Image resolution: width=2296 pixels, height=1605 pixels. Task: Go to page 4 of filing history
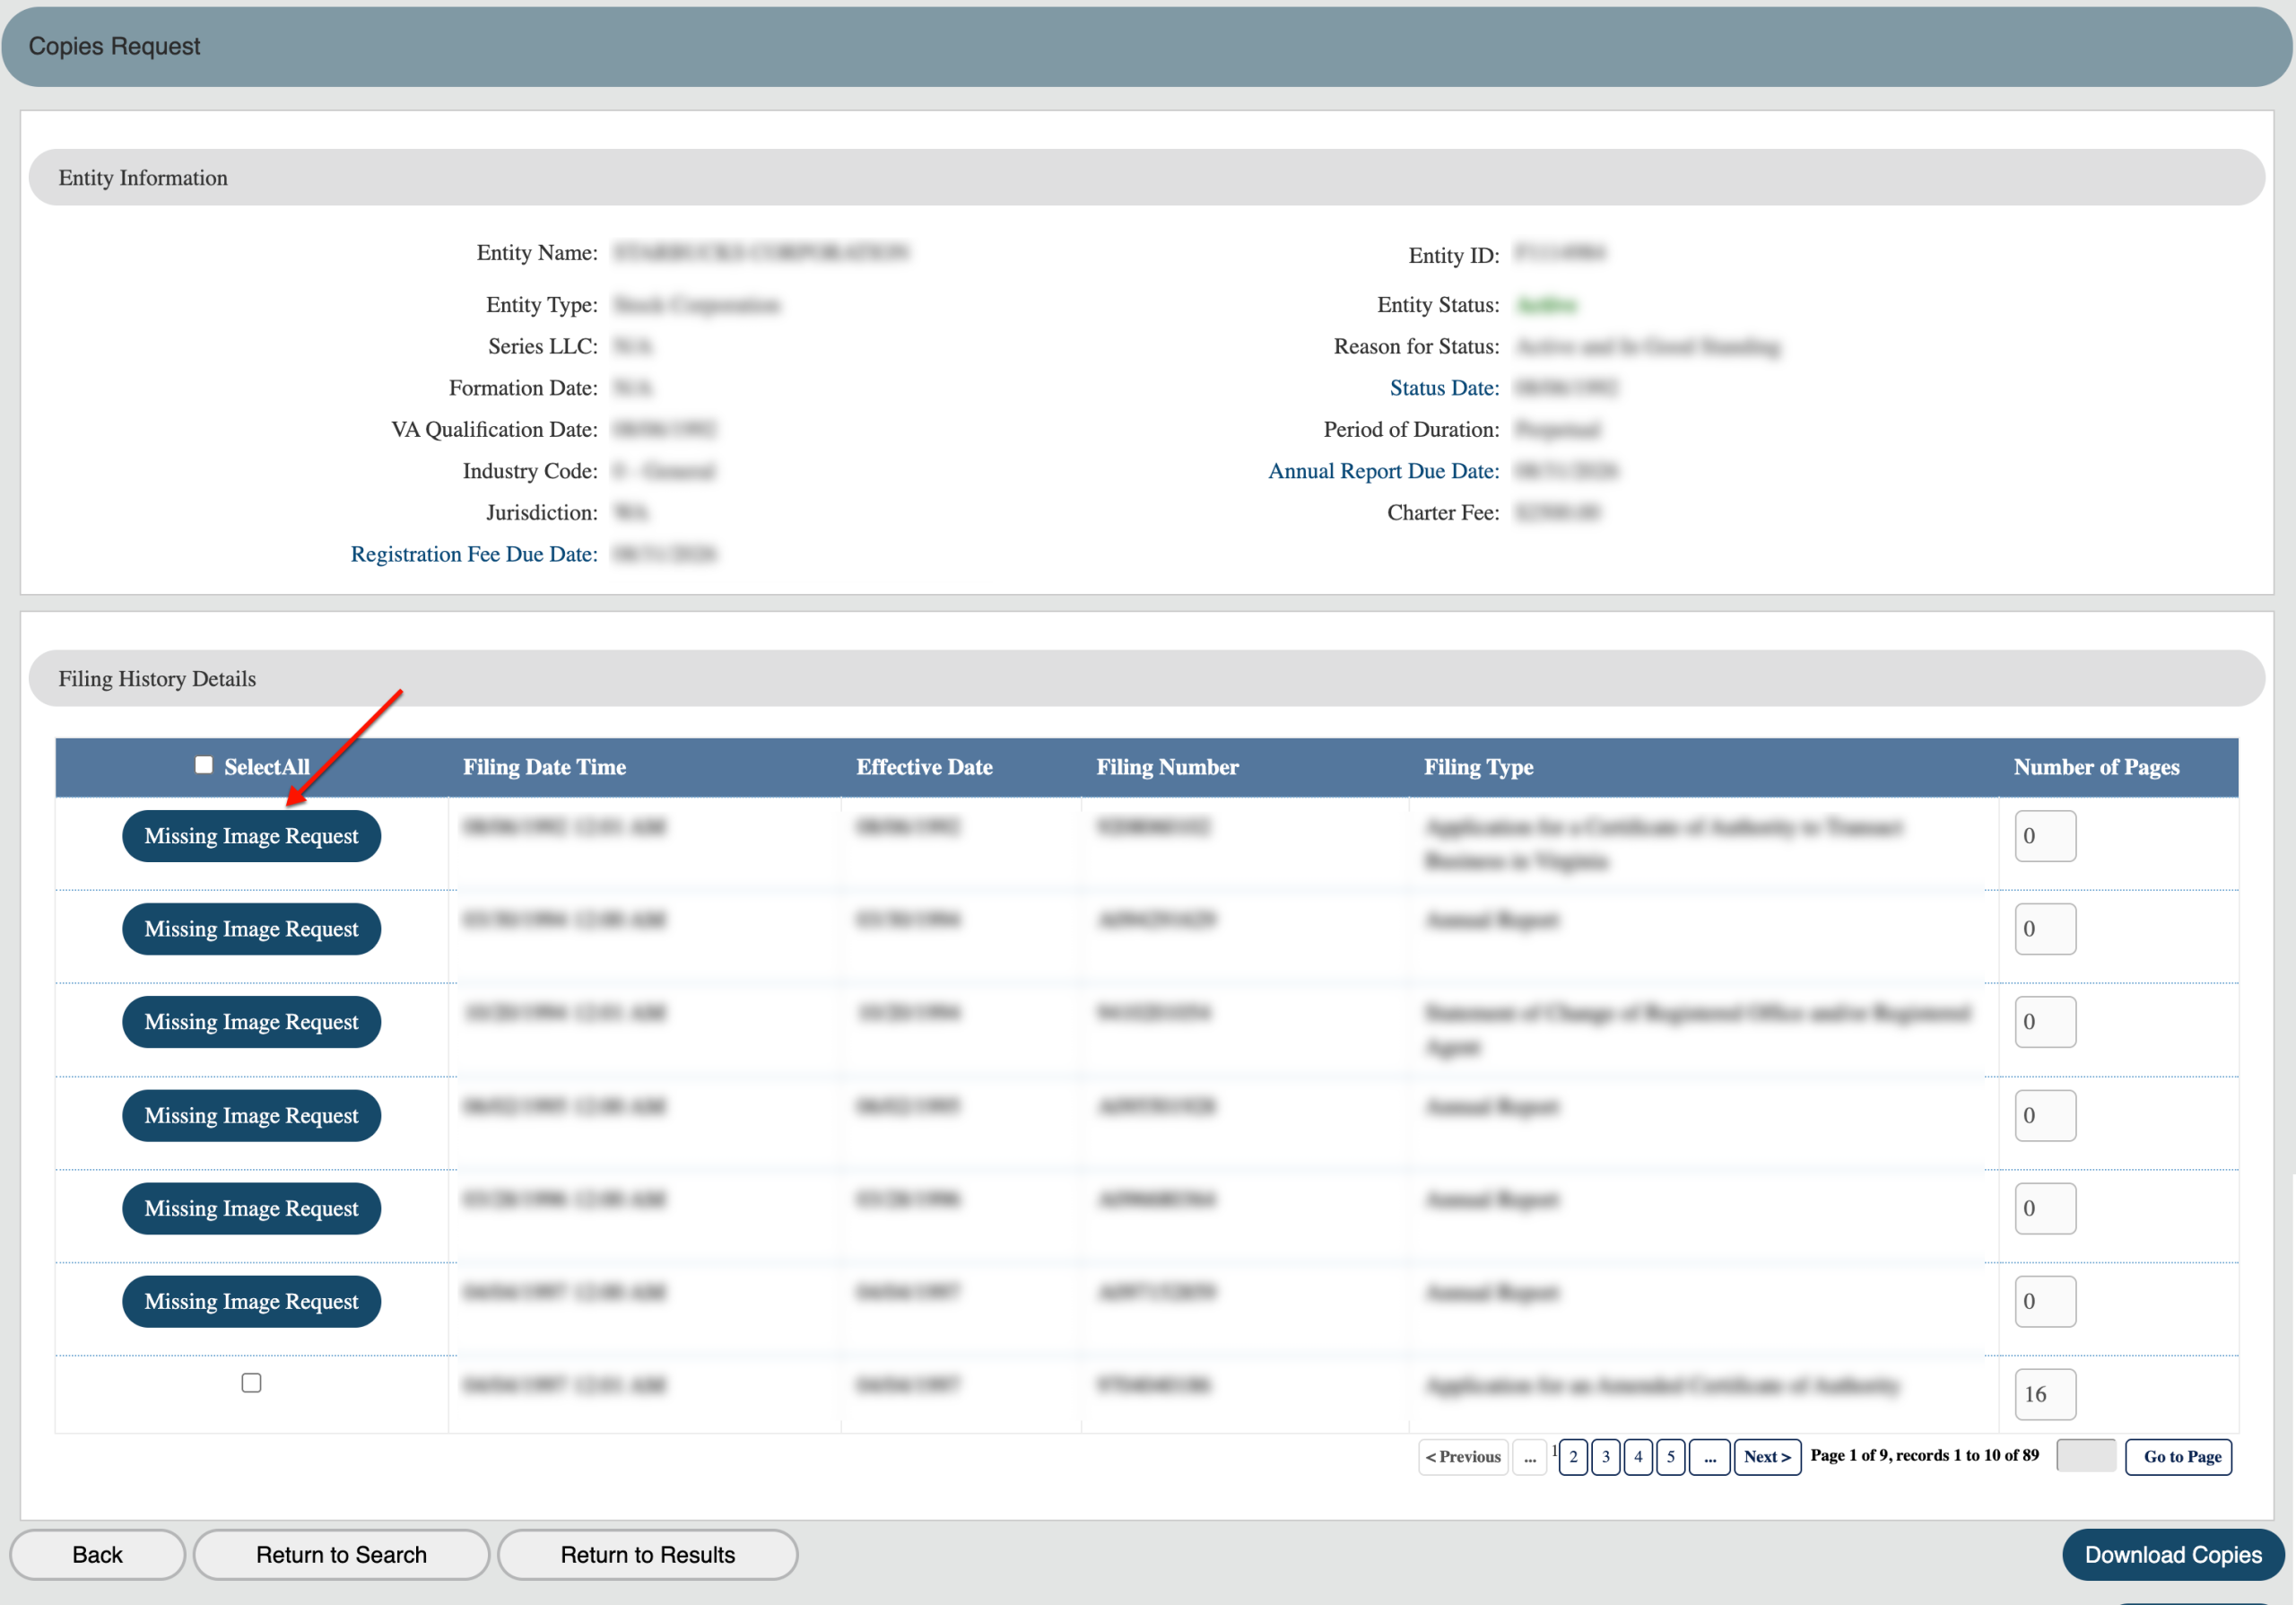pyautogui.click(x=1638, y=1456)
